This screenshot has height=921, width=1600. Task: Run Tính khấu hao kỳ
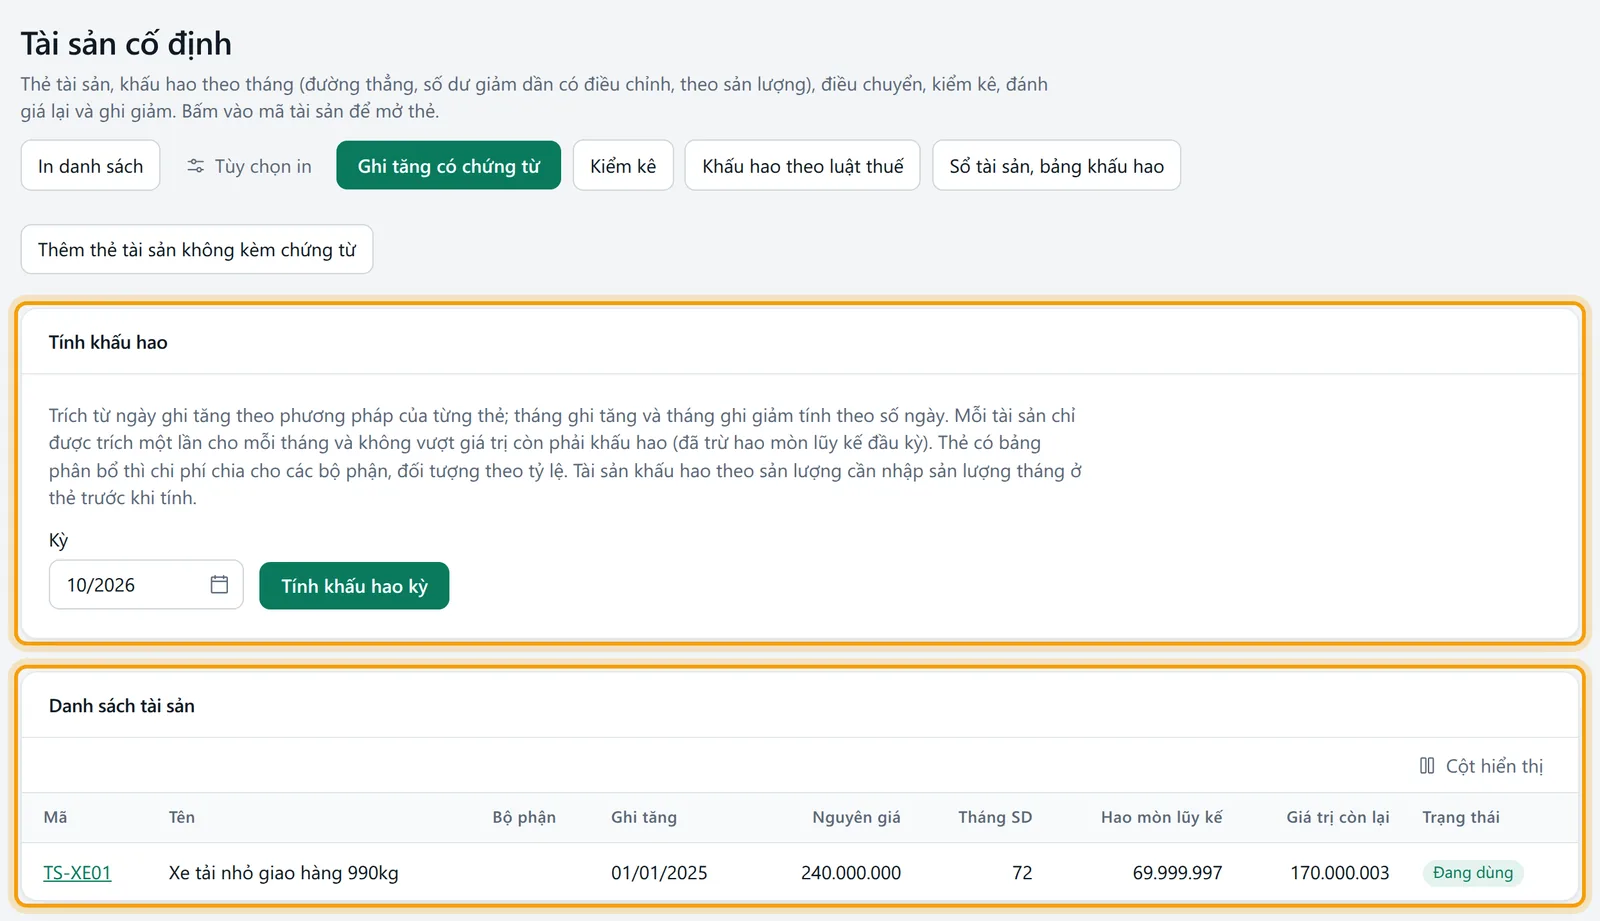[354, 586]
